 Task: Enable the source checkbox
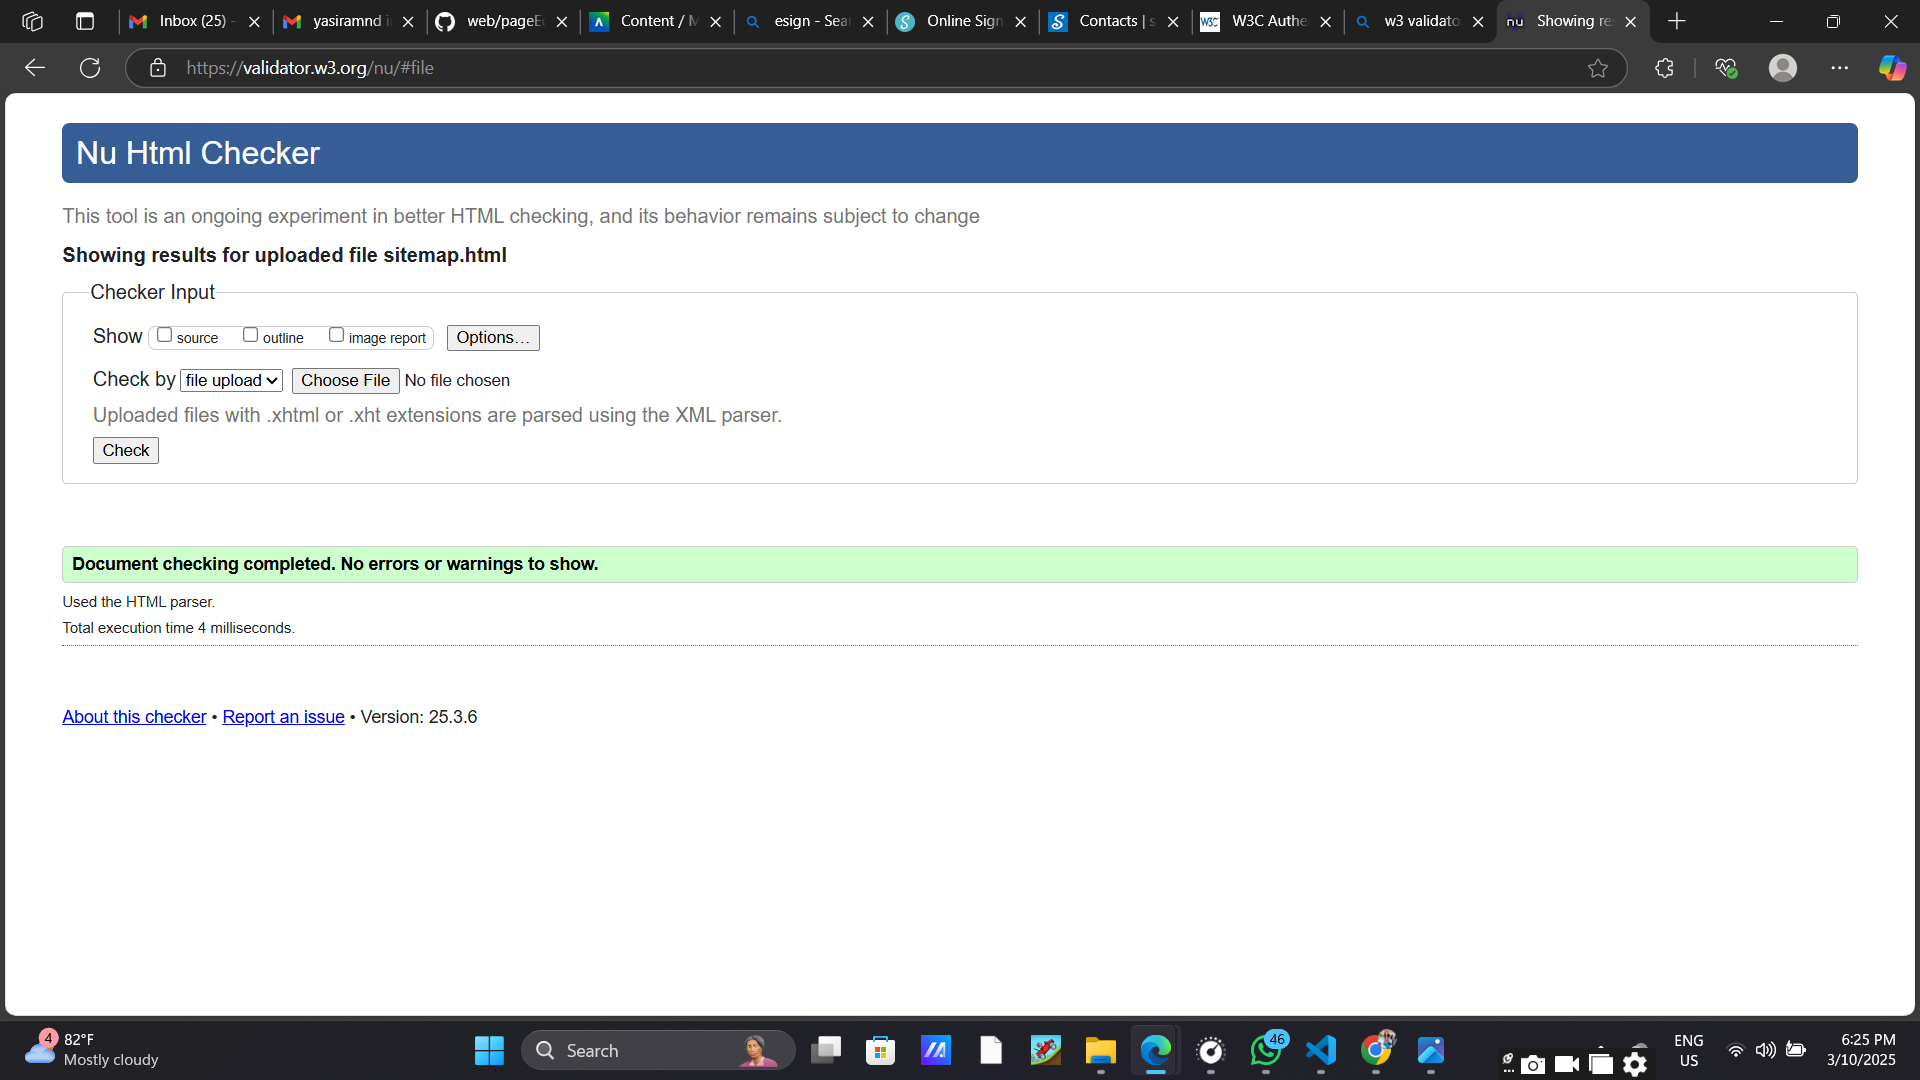165,336
